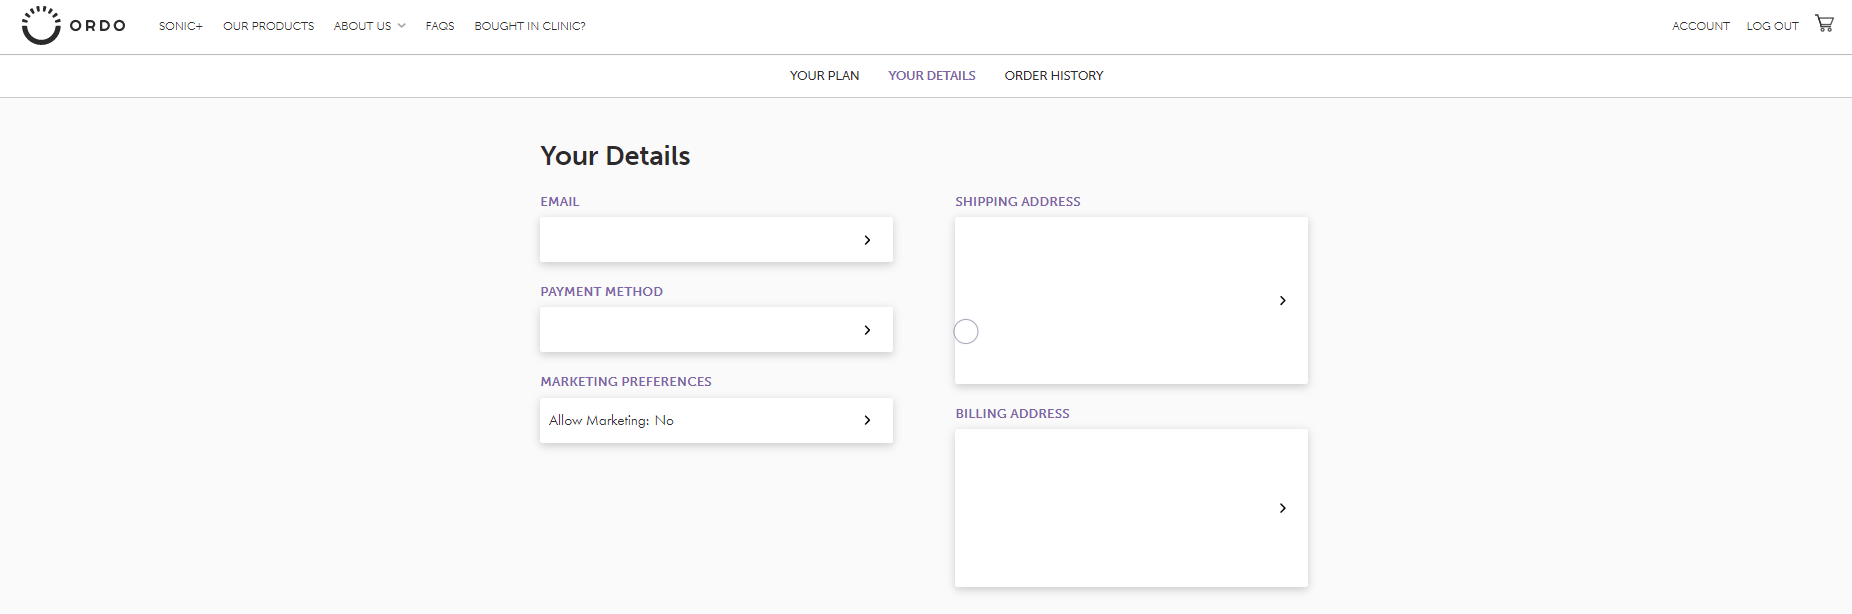Switch to the Your Plan tab
This screenshot has width=1852, height=614.
[824, 76]
